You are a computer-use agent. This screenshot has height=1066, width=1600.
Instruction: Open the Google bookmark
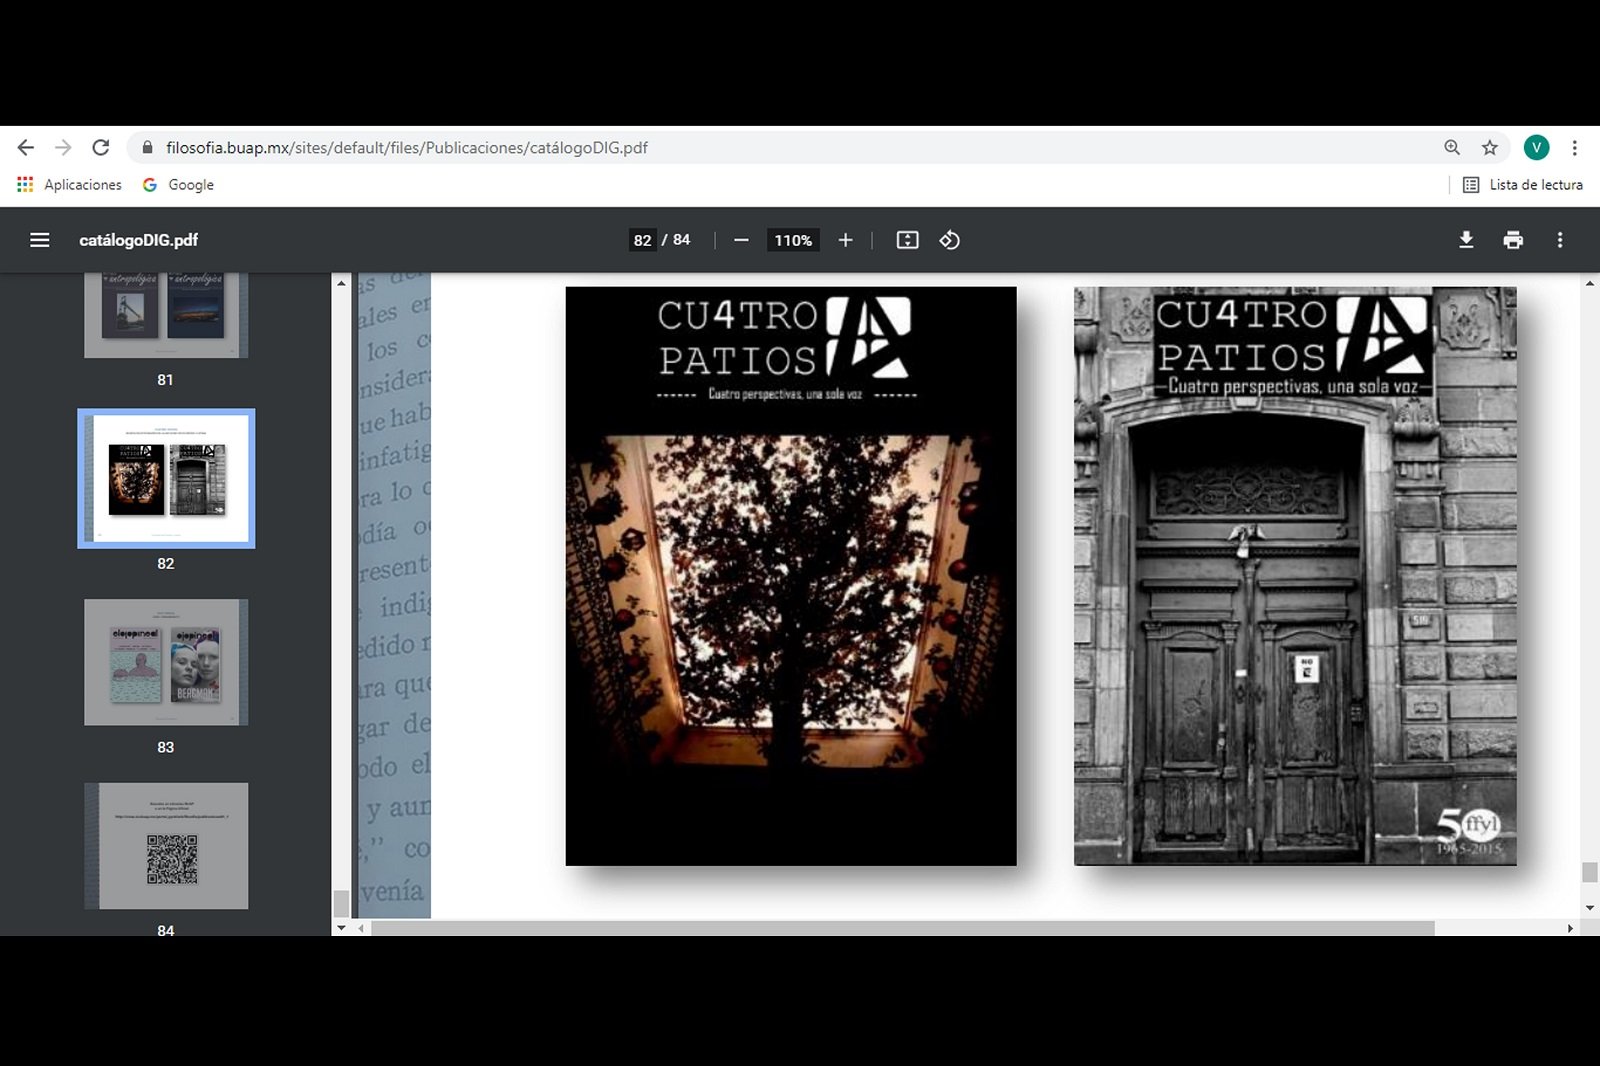pos(179,185)
